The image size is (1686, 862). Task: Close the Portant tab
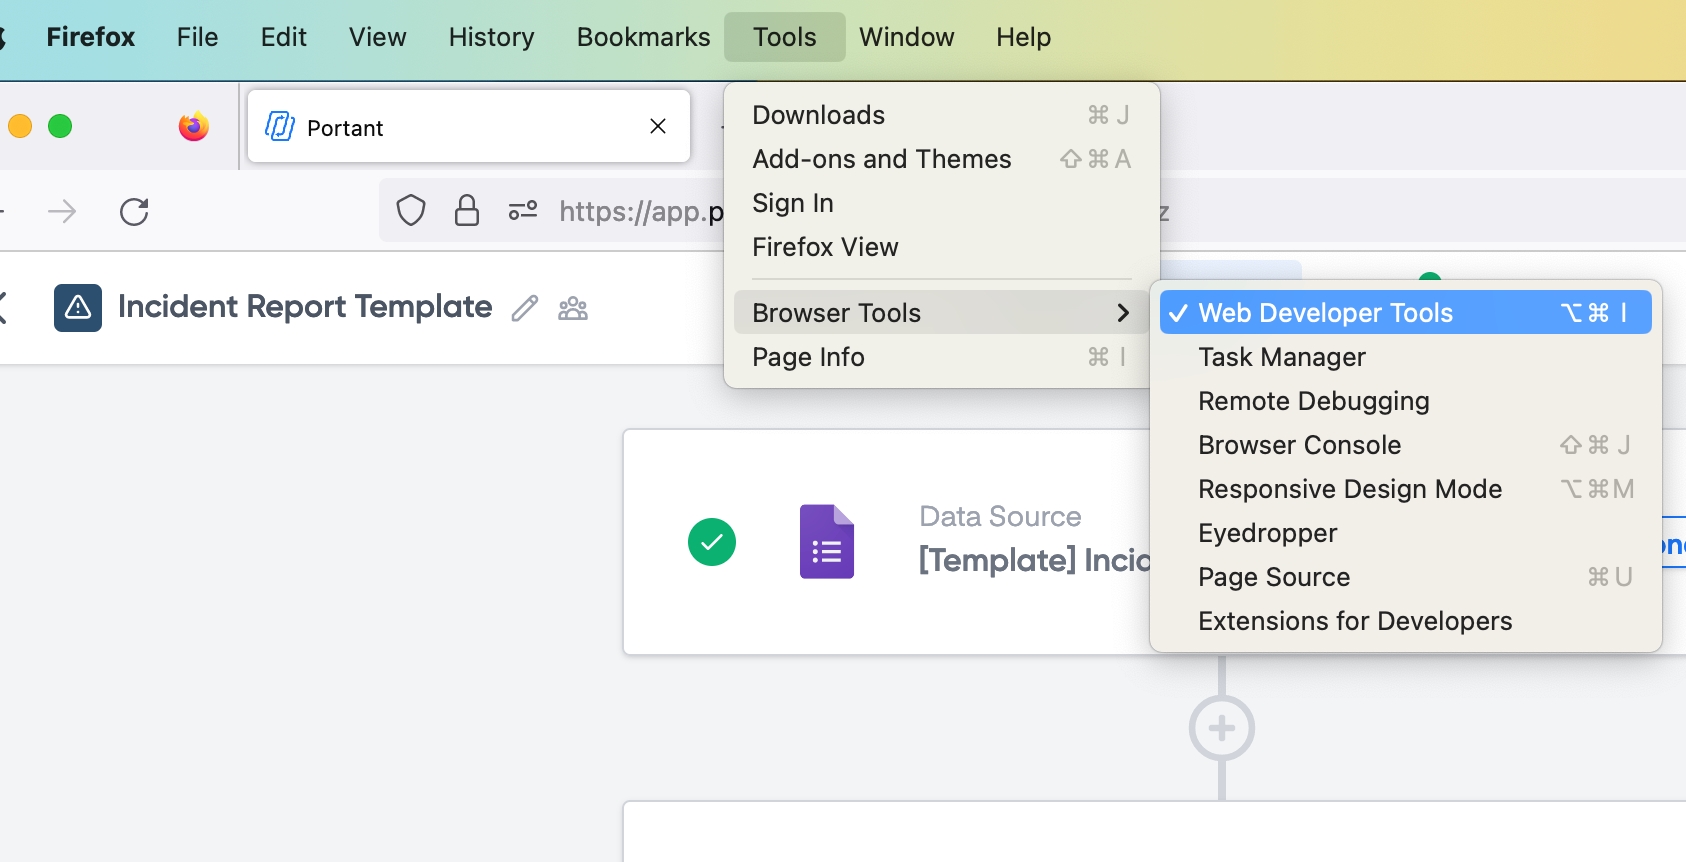[x=658, y=126]
